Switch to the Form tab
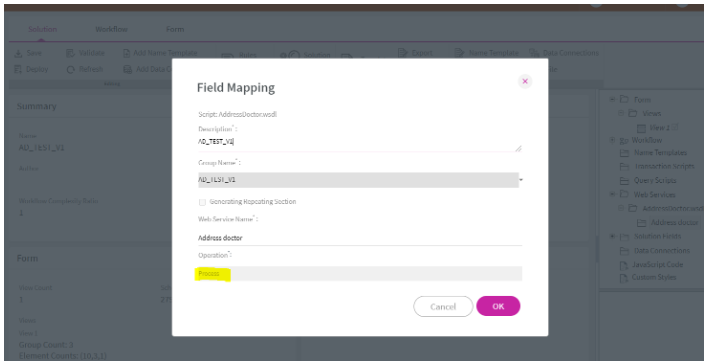The width and height of the screenshot is (709, 364). (175, 29)
